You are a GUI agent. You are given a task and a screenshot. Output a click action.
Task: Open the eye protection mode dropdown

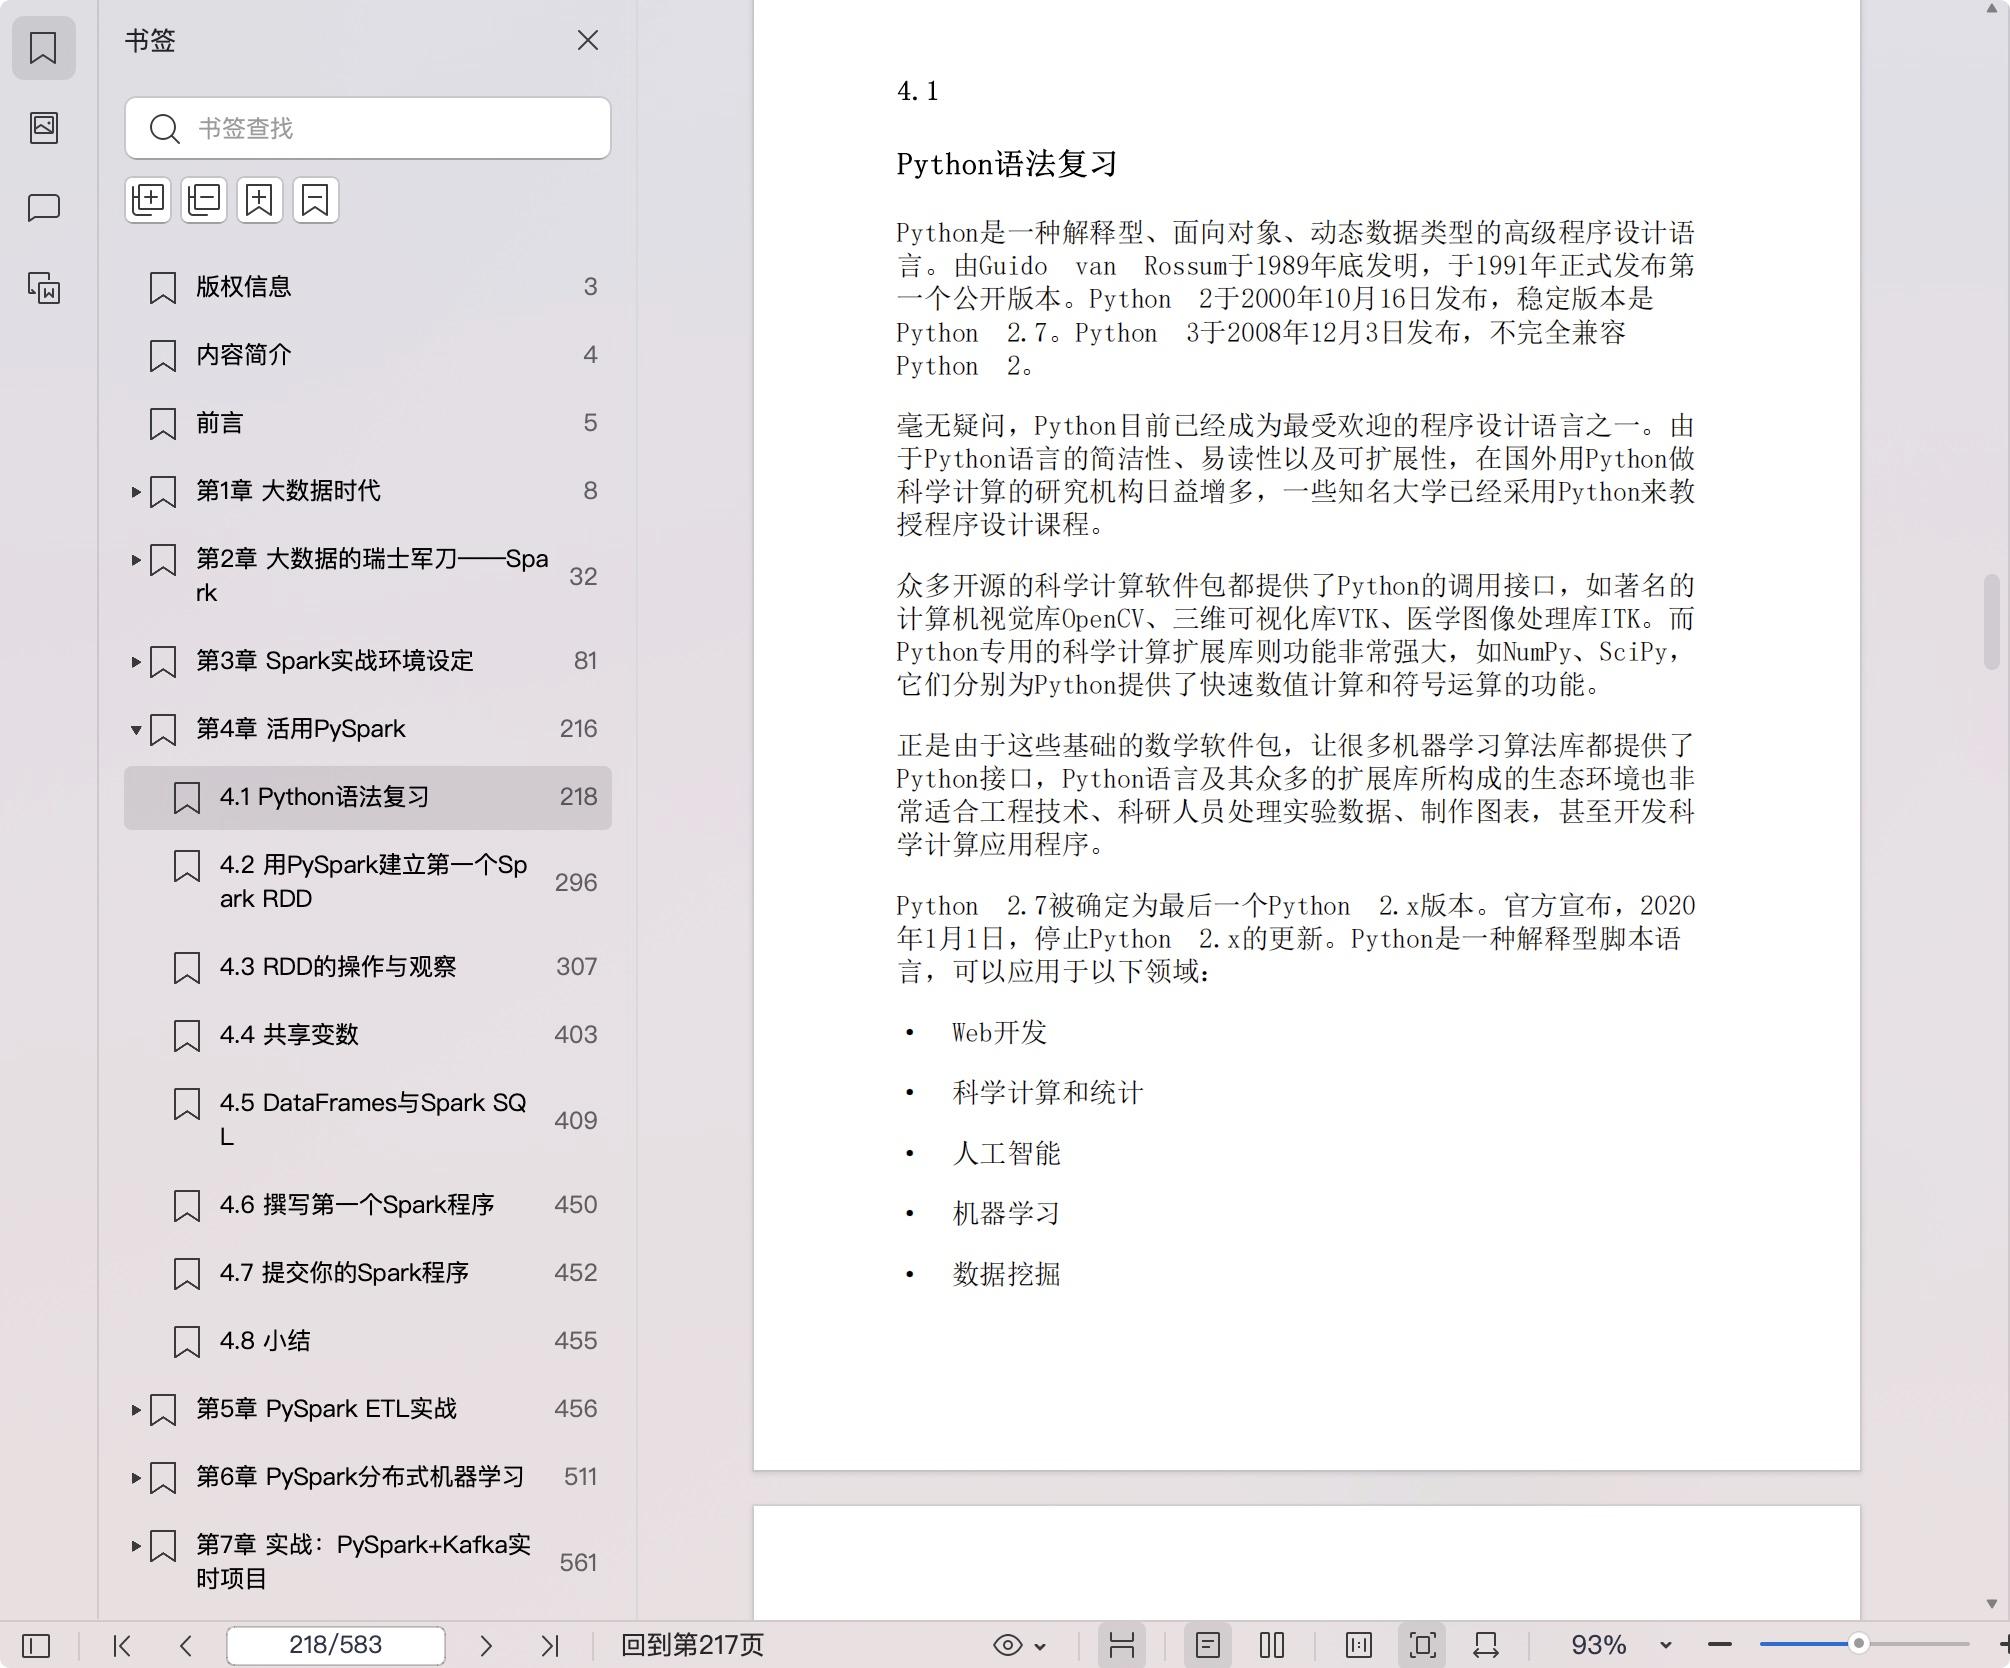tap(1019, 1645)
